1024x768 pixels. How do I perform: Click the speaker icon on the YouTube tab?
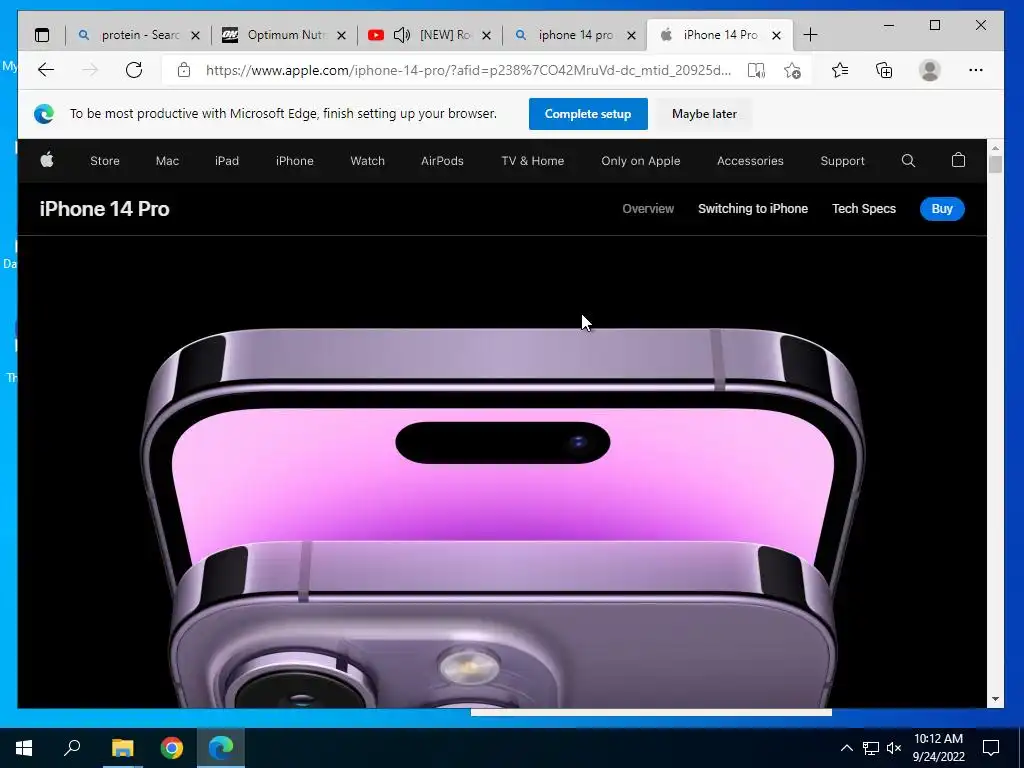402,35
